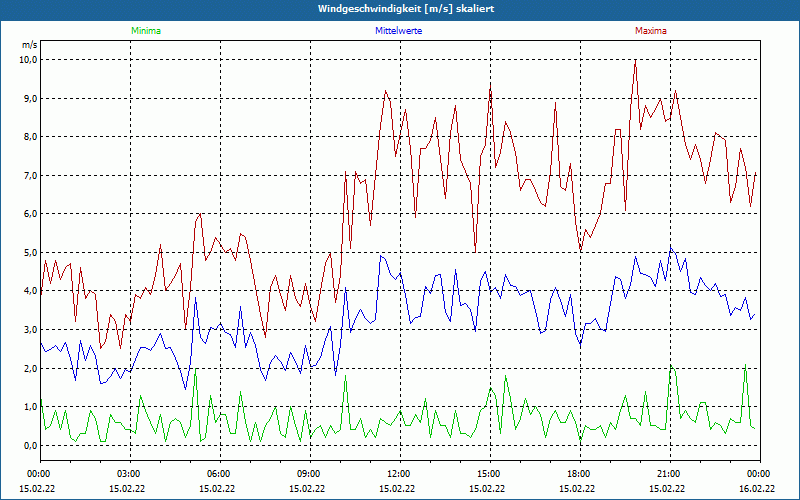800x500 pixels.
Task: Click the 1,0 y-axis value
Action: pos(31,407)
